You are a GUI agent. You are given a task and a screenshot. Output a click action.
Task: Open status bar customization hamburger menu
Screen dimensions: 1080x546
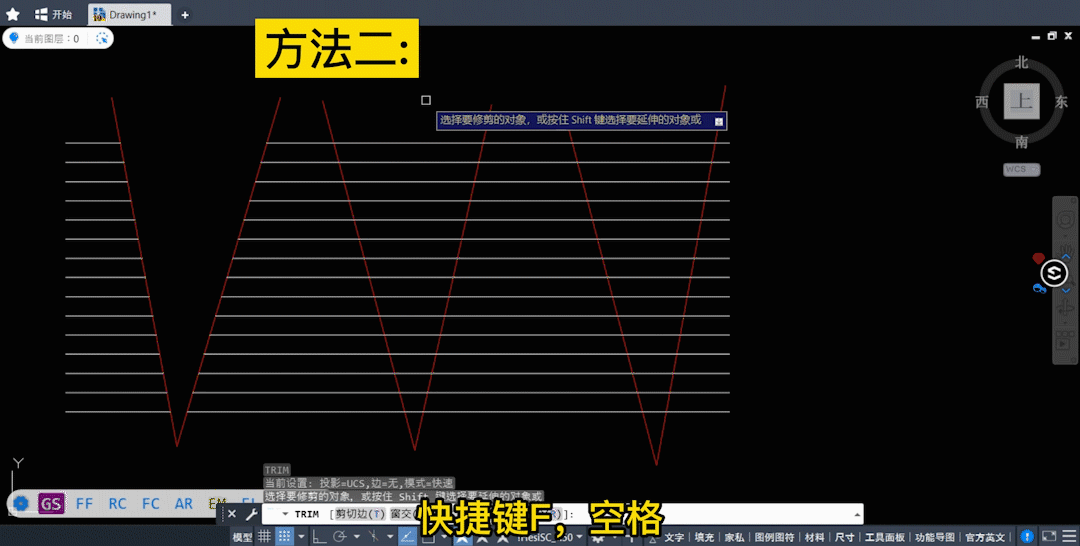pos(1069,536)
